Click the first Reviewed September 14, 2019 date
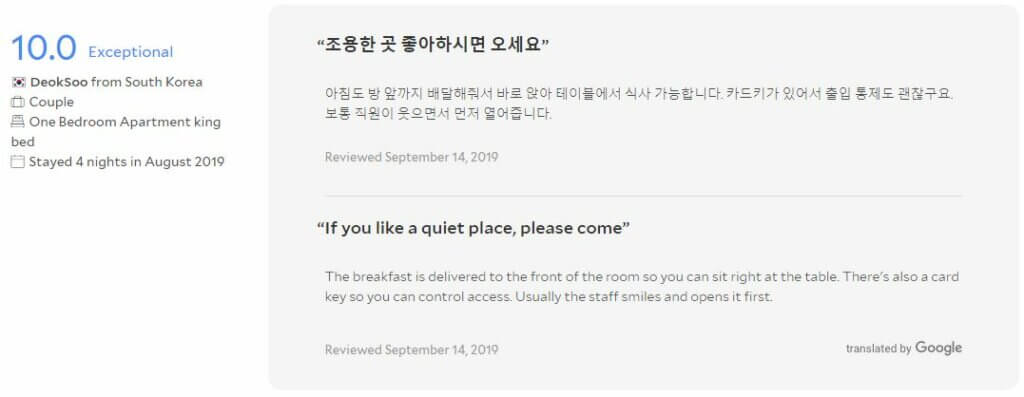The width and height of the screenshot is (1024, 397). [411, 157]
